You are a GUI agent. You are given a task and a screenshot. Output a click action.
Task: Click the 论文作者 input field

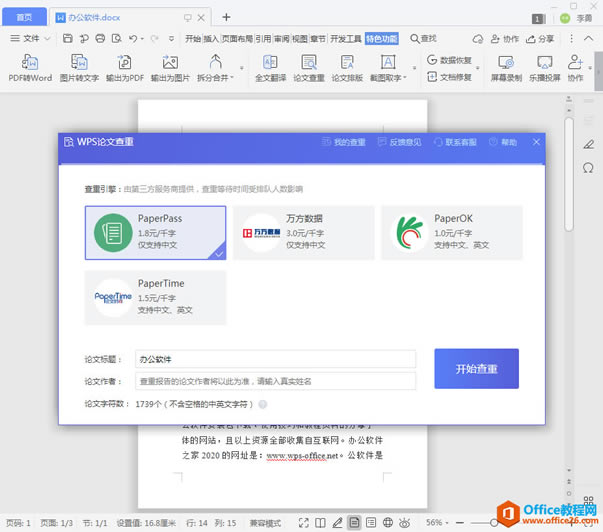coord(275,381)
